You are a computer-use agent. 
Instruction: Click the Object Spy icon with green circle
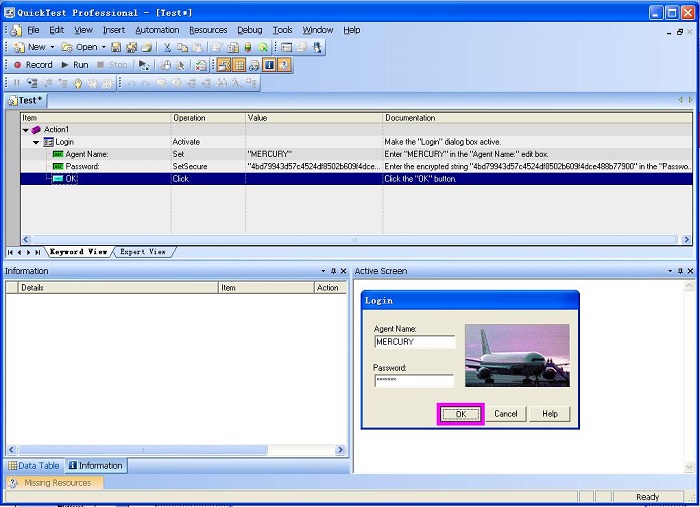[263, 47]
